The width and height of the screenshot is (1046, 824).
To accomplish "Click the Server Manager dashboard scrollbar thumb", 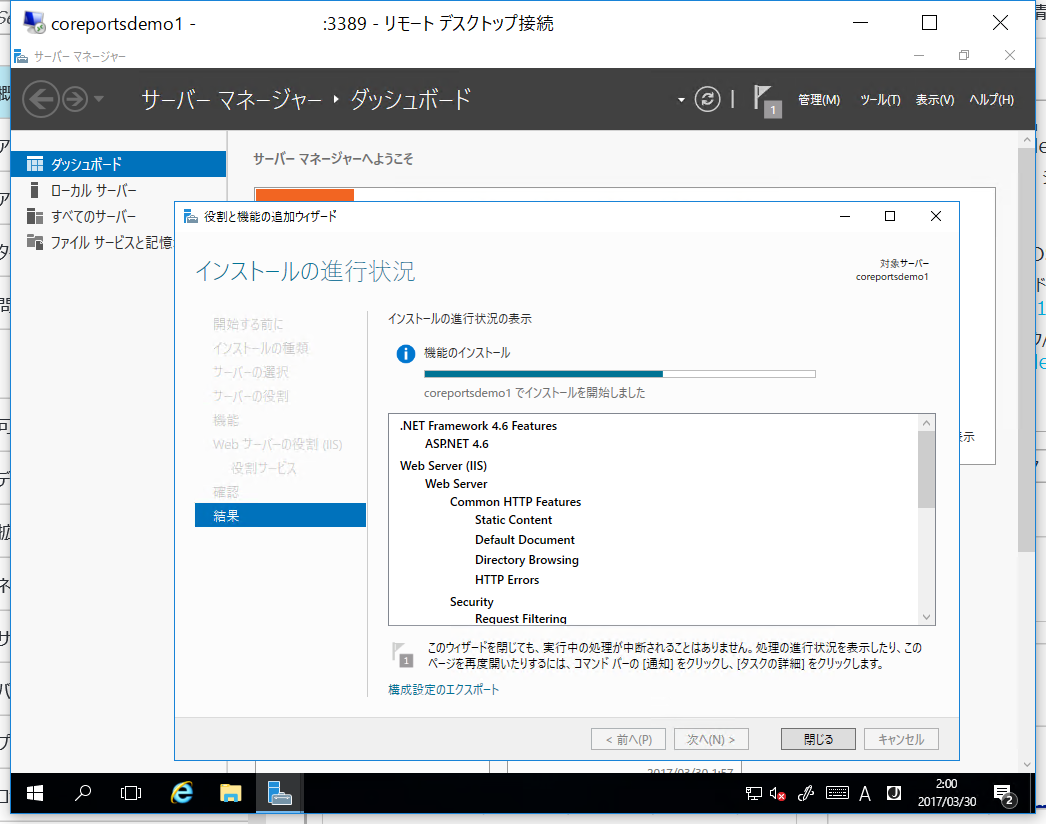I will click(x=1026, y=349).
